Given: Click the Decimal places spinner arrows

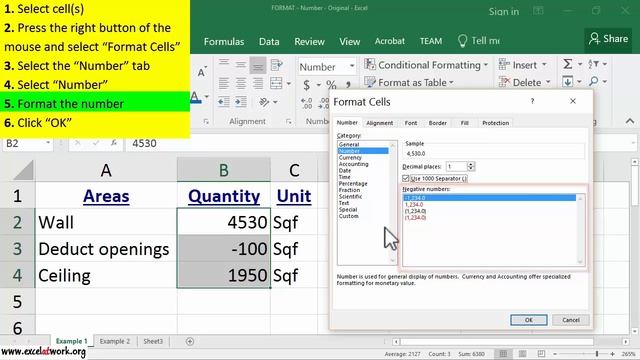Looking at the screenshot, I should click(471, 167).
